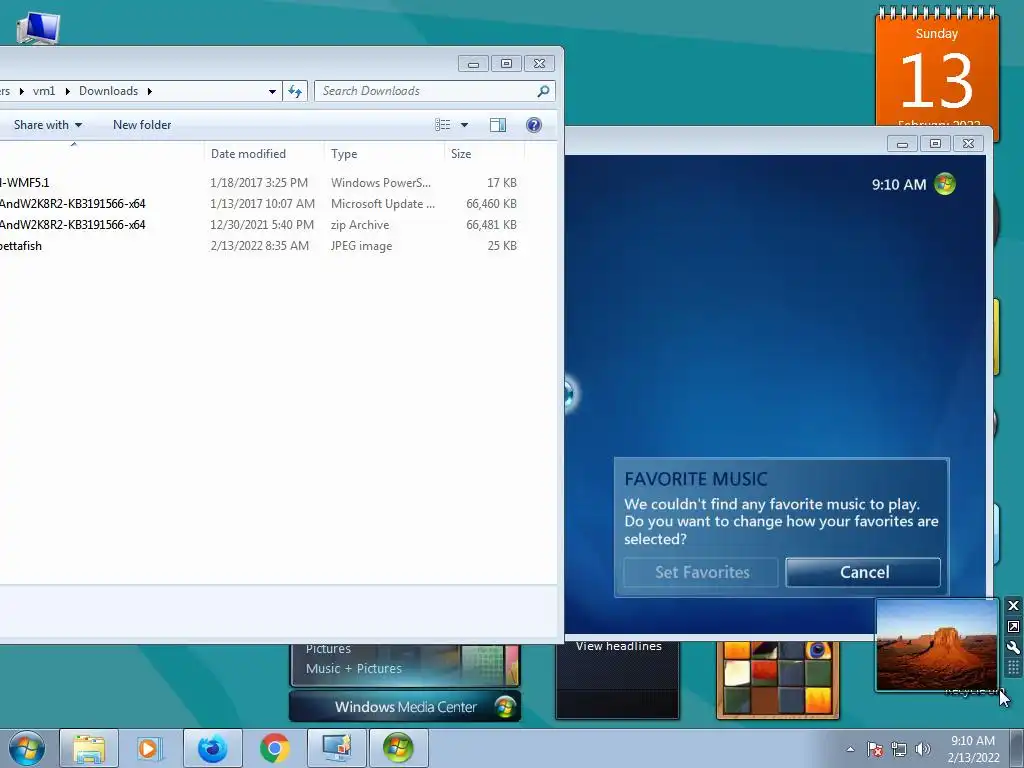
Task: Expand the arrow after vm1 breadcrumb
Action: pos(67,91)
